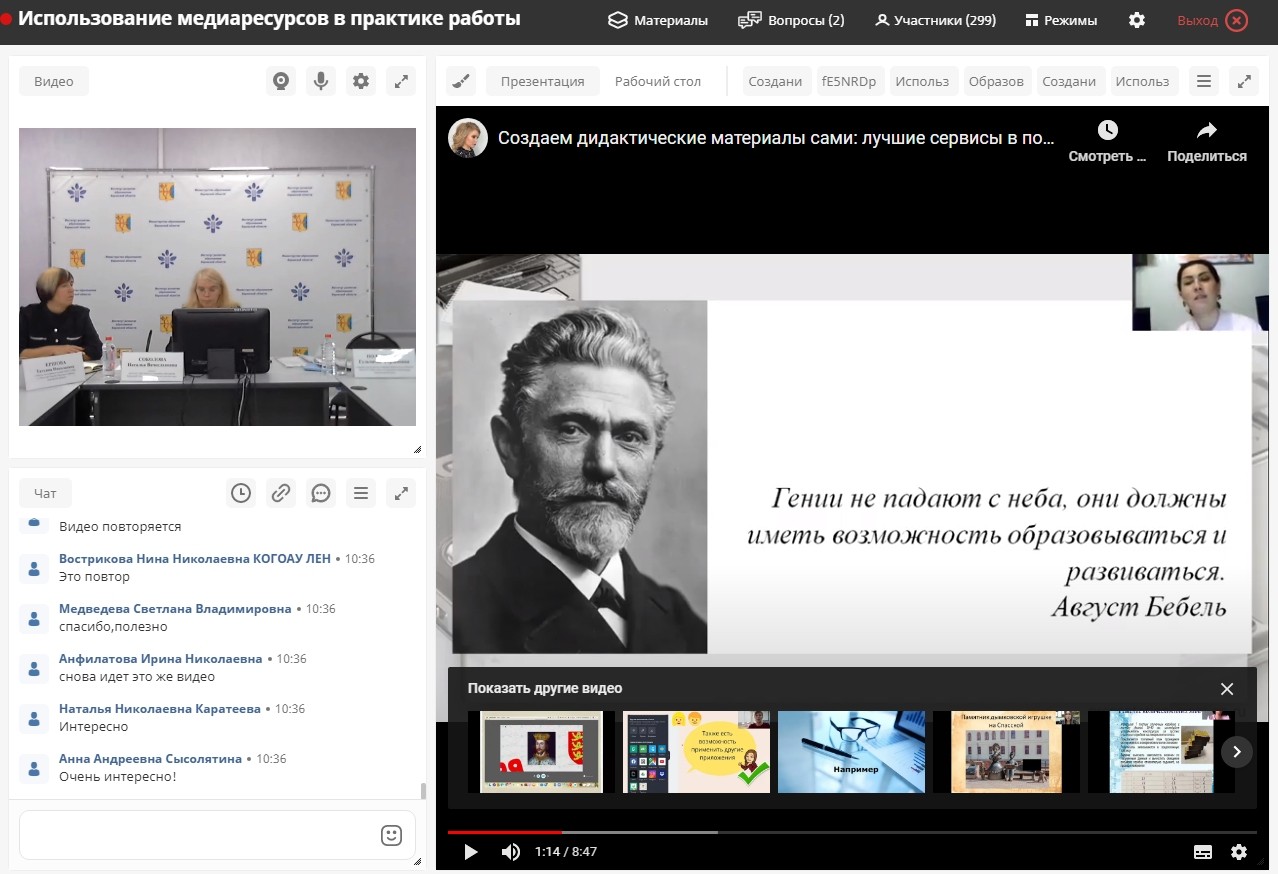Switch to the Рабочий стол tab
Screen dimensions: 1278x874
pos(657,83)
